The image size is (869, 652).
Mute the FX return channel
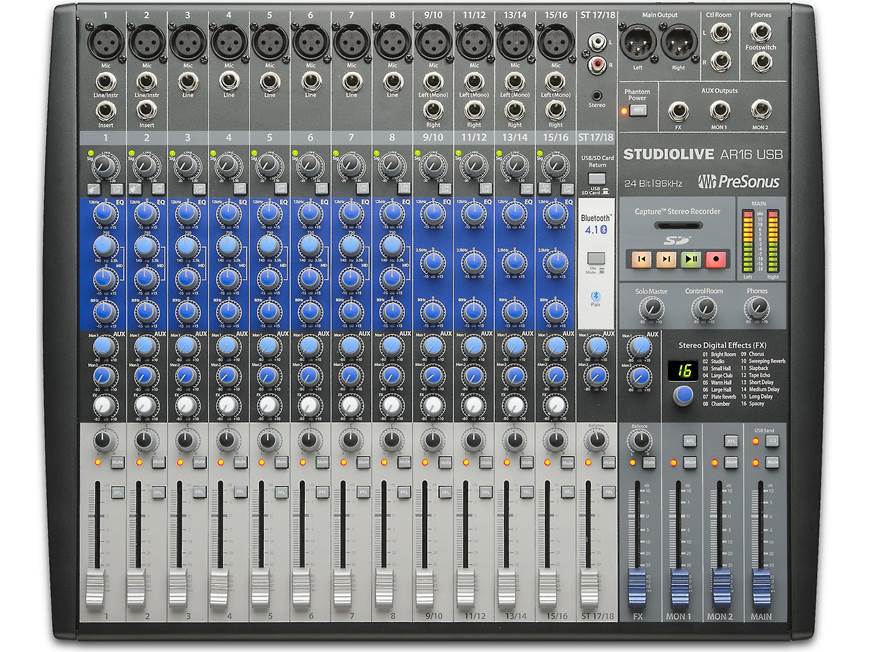[x=649, y=462]
